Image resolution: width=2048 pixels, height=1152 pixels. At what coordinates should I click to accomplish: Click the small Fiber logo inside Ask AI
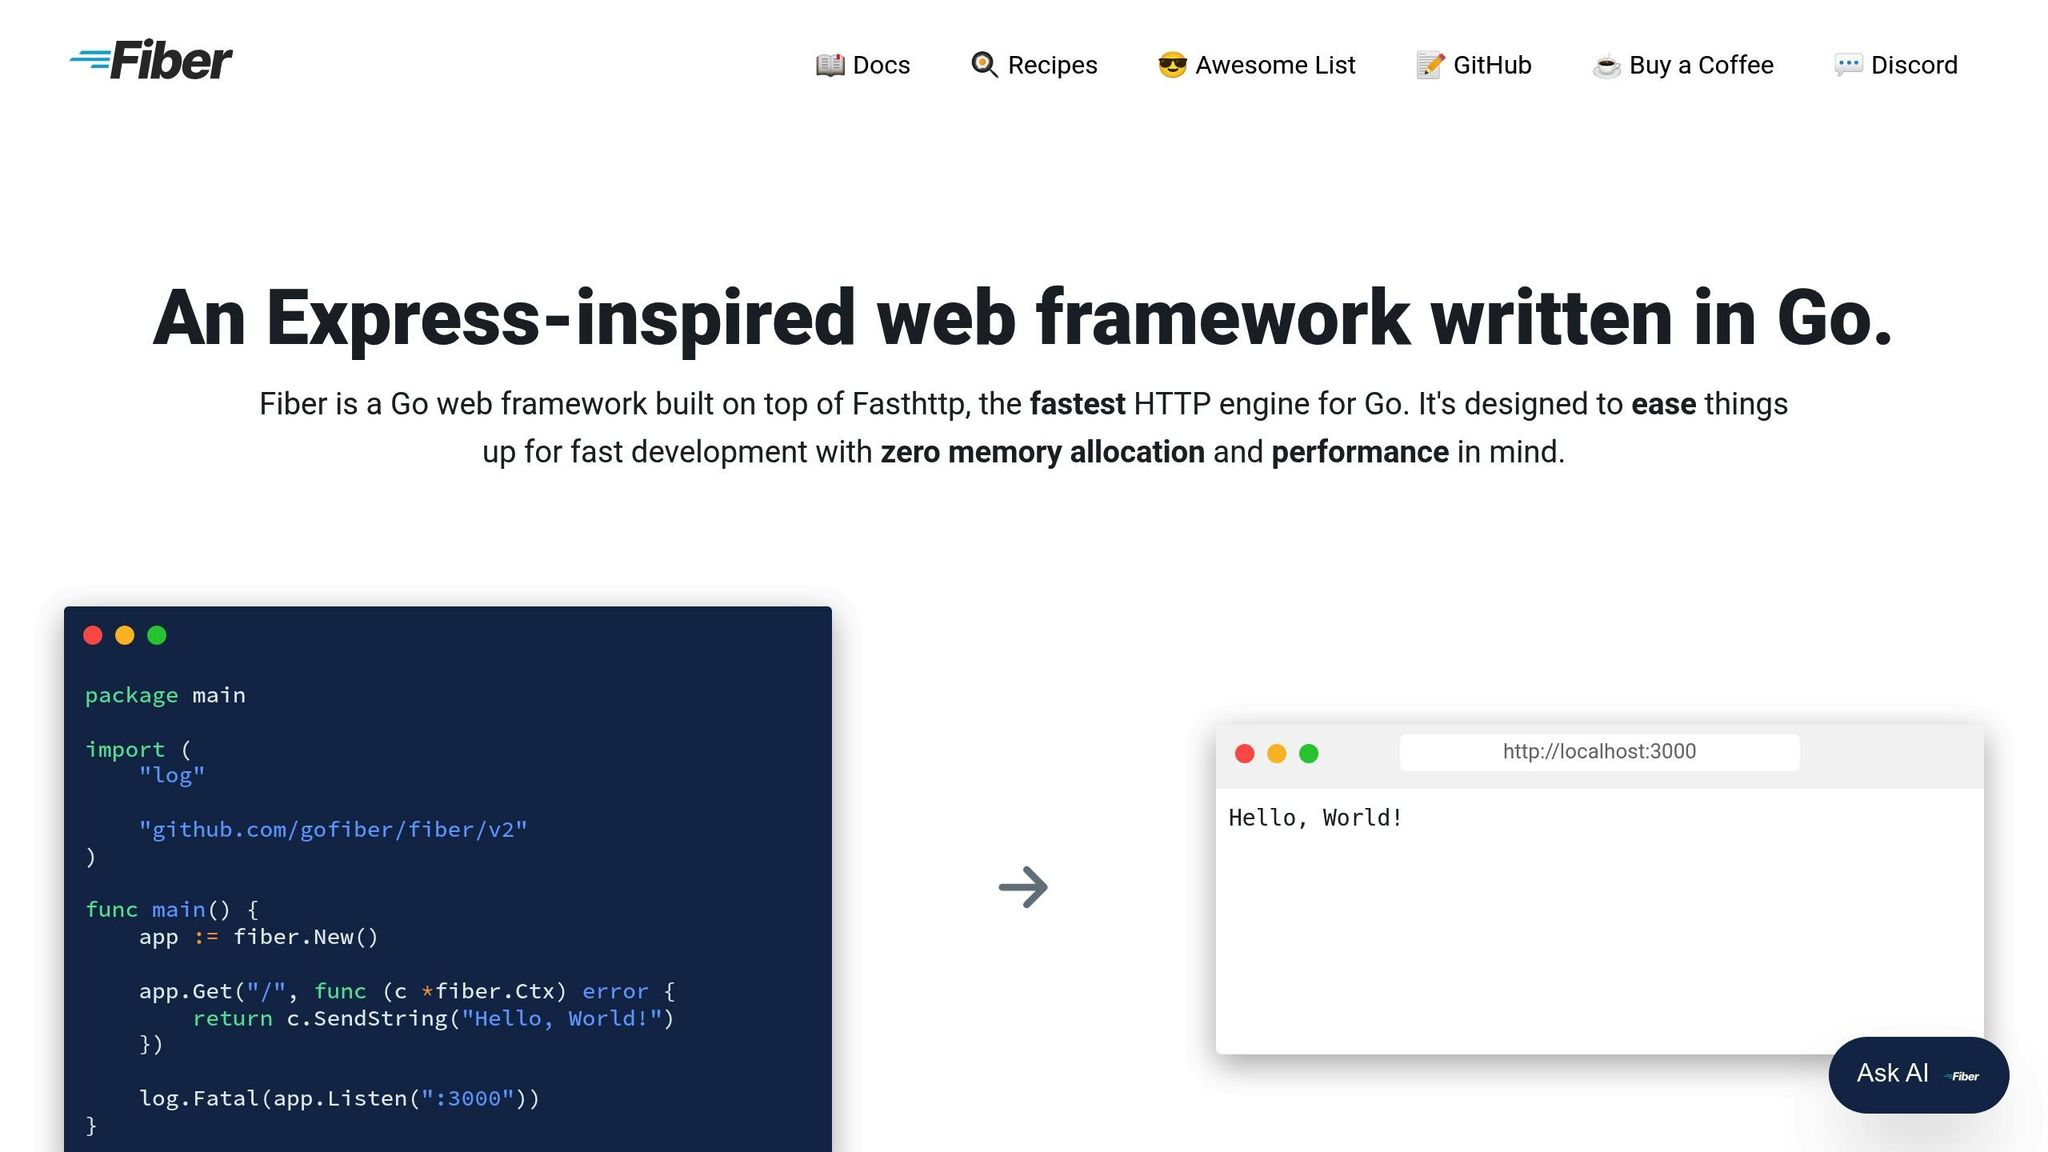[1962, 1076]
